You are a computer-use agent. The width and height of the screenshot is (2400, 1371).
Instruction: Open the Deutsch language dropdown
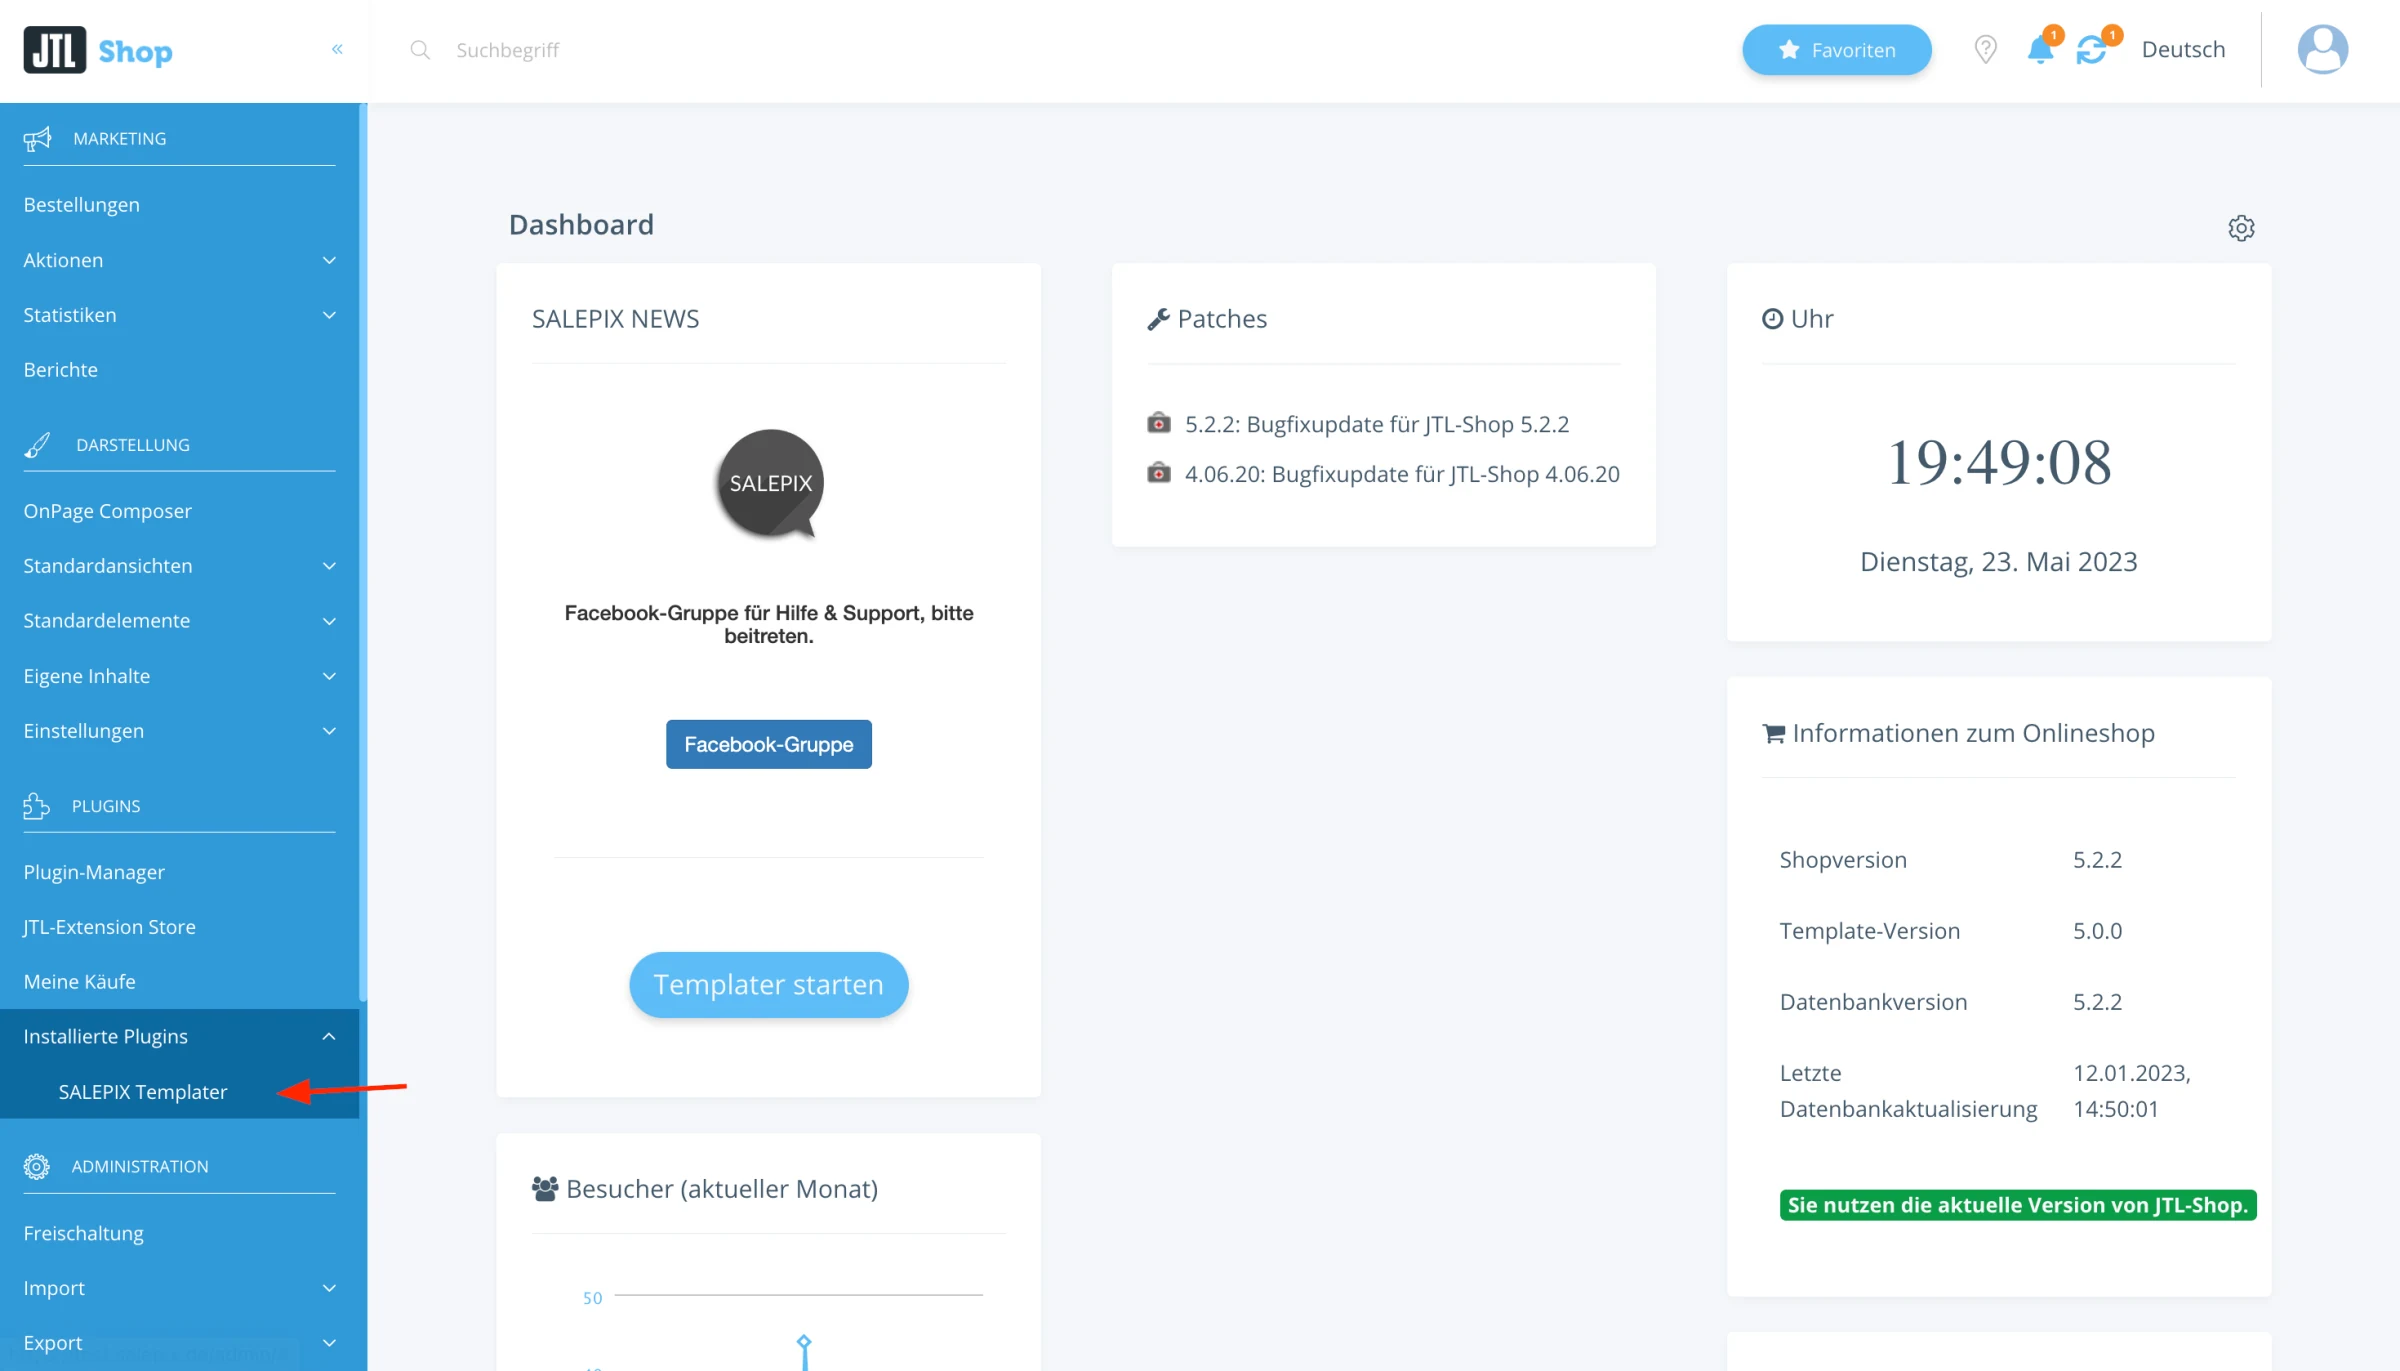(2183, 50)
